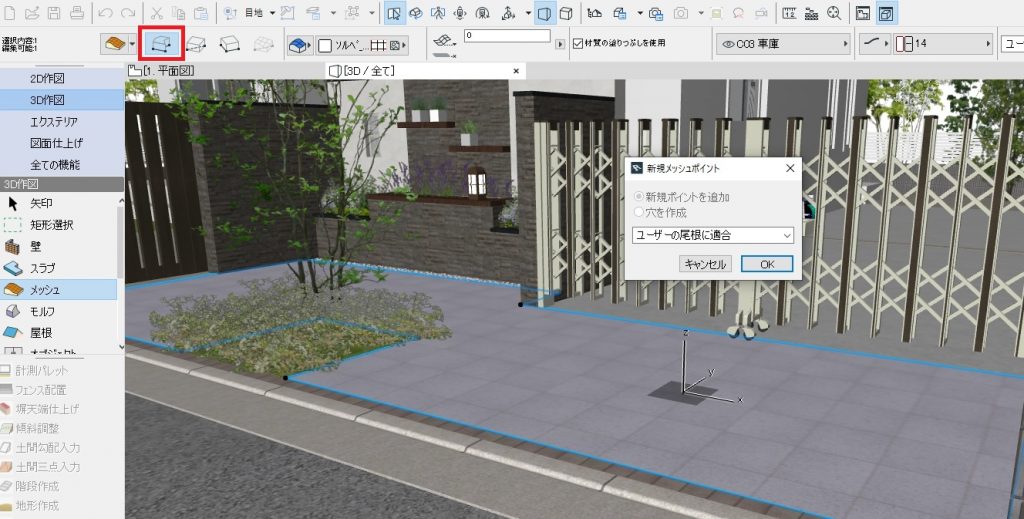Image resolution: width=1024 pixels, height=519 pixels.
Task: Open the C03 車庫 layer dropdown
Action: tap(783, 45)
